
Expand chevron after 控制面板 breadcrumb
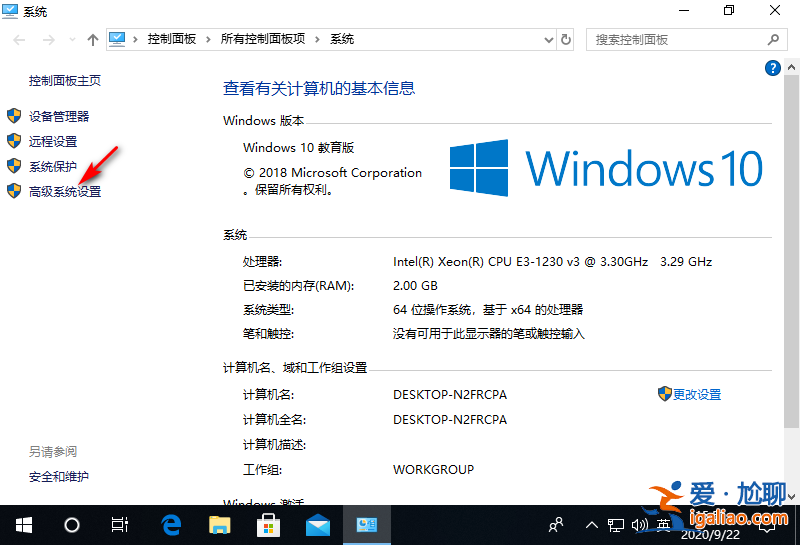(x=208, y=40)
